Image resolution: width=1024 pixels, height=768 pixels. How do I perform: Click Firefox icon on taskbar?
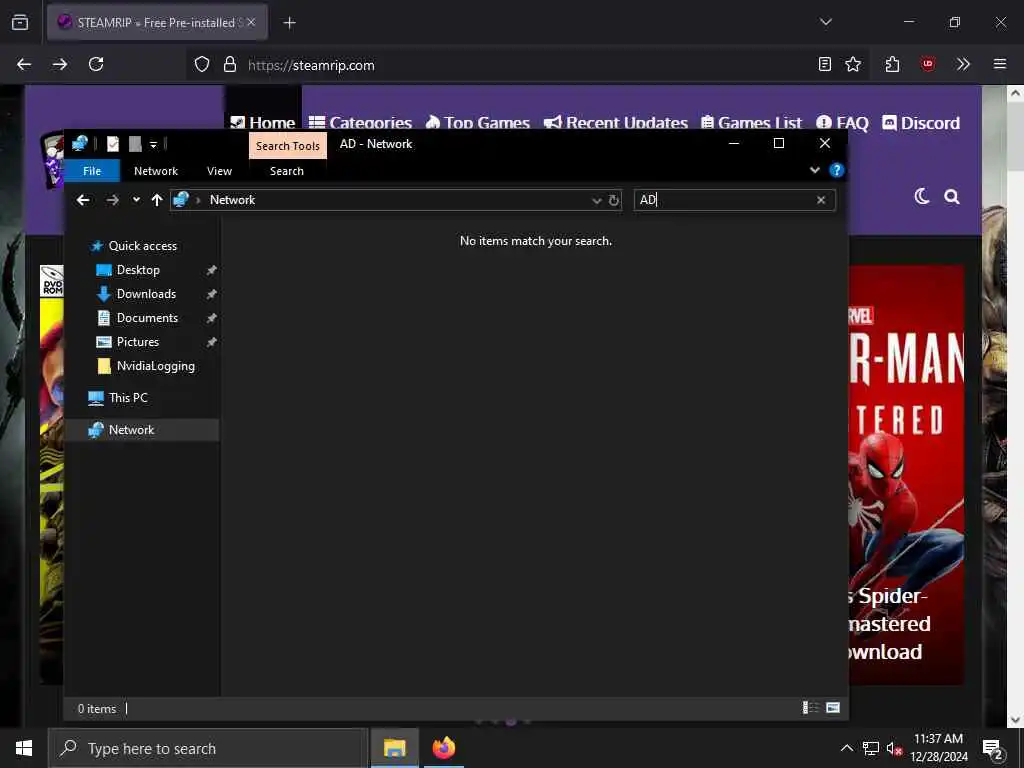tap(443, 748)
